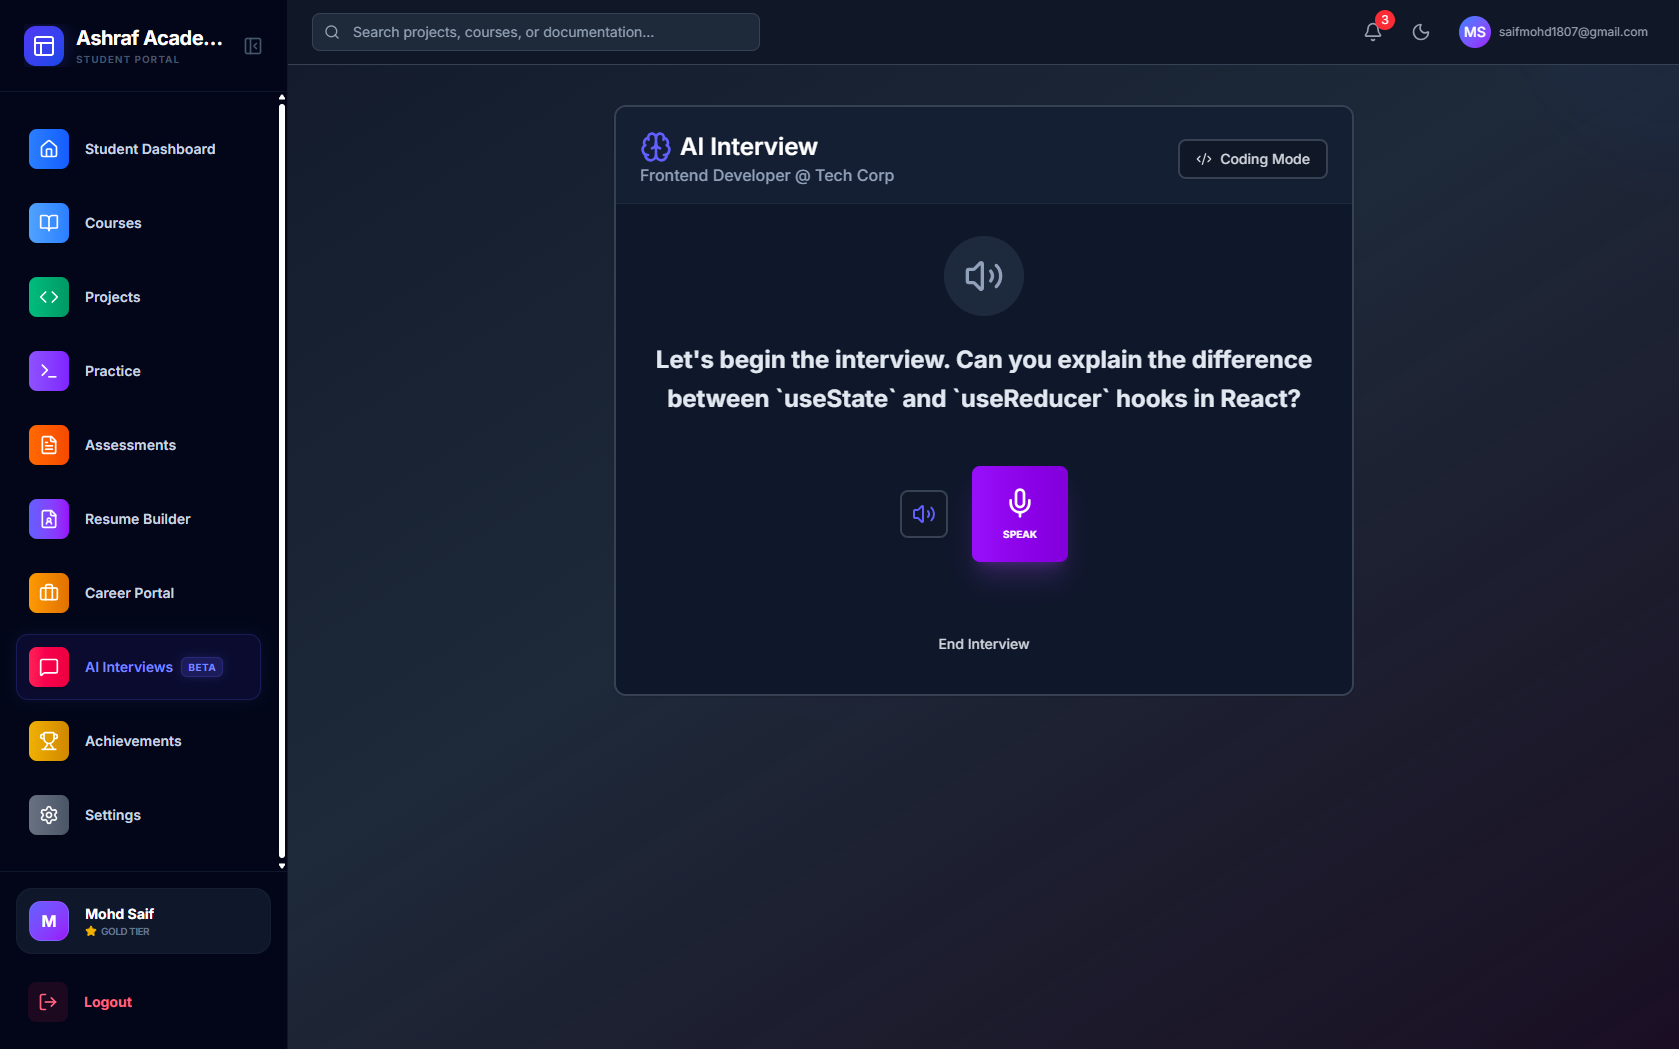
Task: Click sidebar scrollbar up arrow
Action: coord(282,97)
